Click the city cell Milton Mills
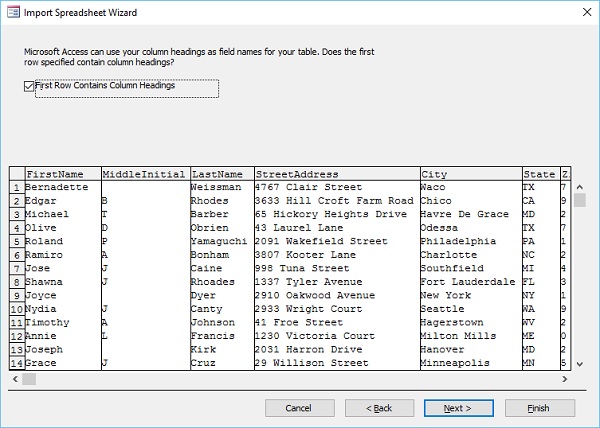The height and width of the screenshot is (428, 600). click(471, 336)
